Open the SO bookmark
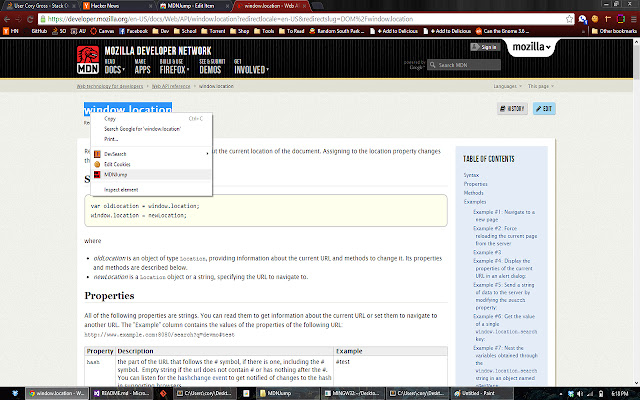This screenshot has width=640, height=400. [x=59, y=31]
